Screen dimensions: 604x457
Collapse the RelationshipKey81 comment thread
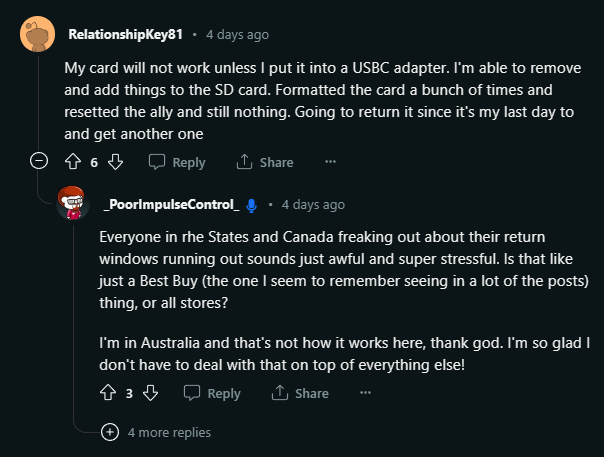pos(39,161)
